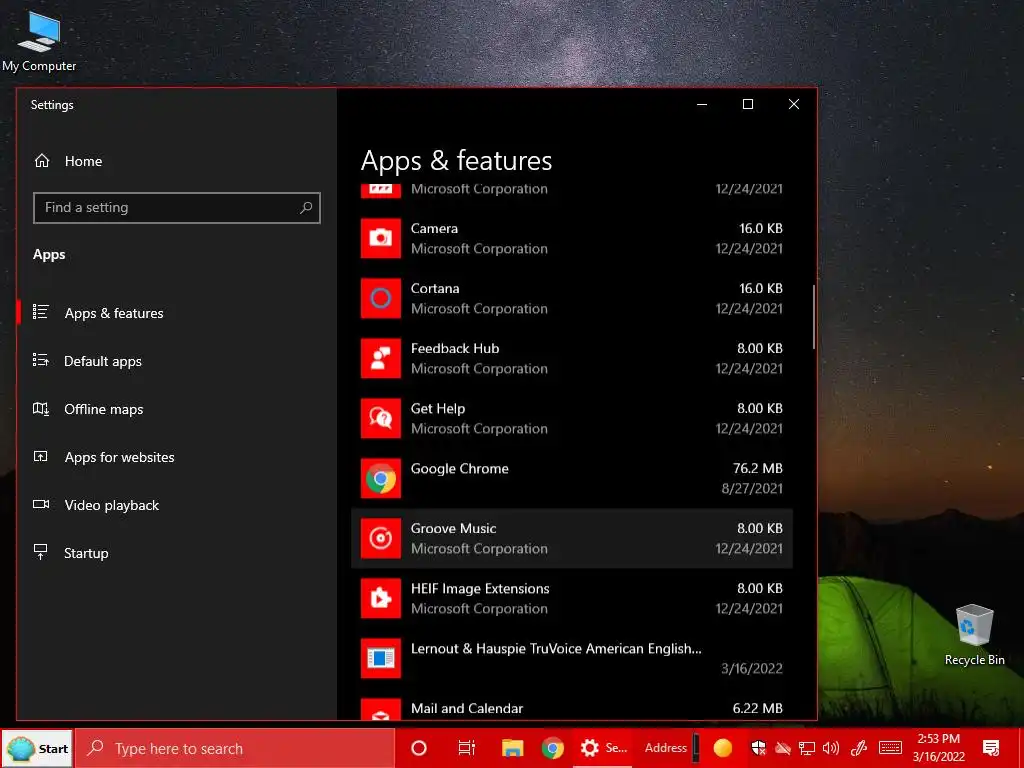Click the HEIF Image Extensions icon
Image resolution: width=1024 pixels, height=768 pixels.
pos(381,599)
